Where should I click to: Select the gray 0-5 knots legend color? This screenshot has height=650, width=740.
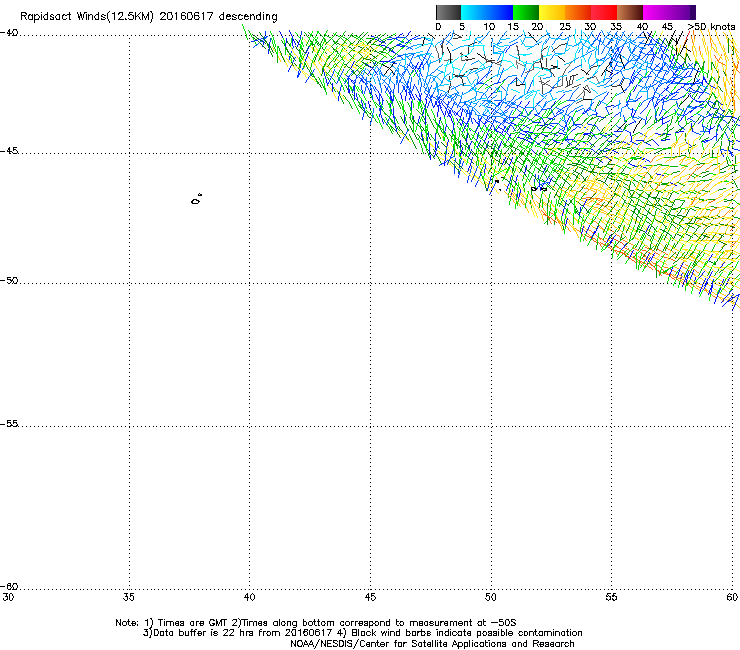[x=448, y=12]
